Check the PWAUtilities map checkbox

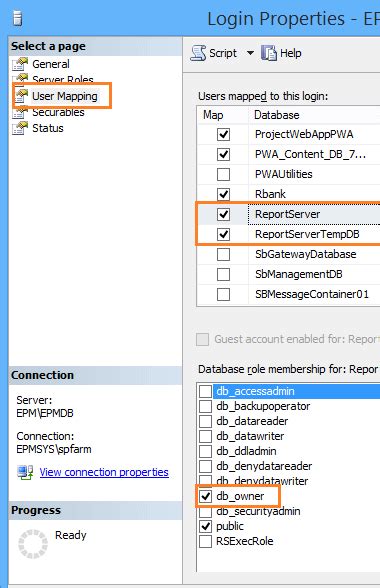click(224, 174)
